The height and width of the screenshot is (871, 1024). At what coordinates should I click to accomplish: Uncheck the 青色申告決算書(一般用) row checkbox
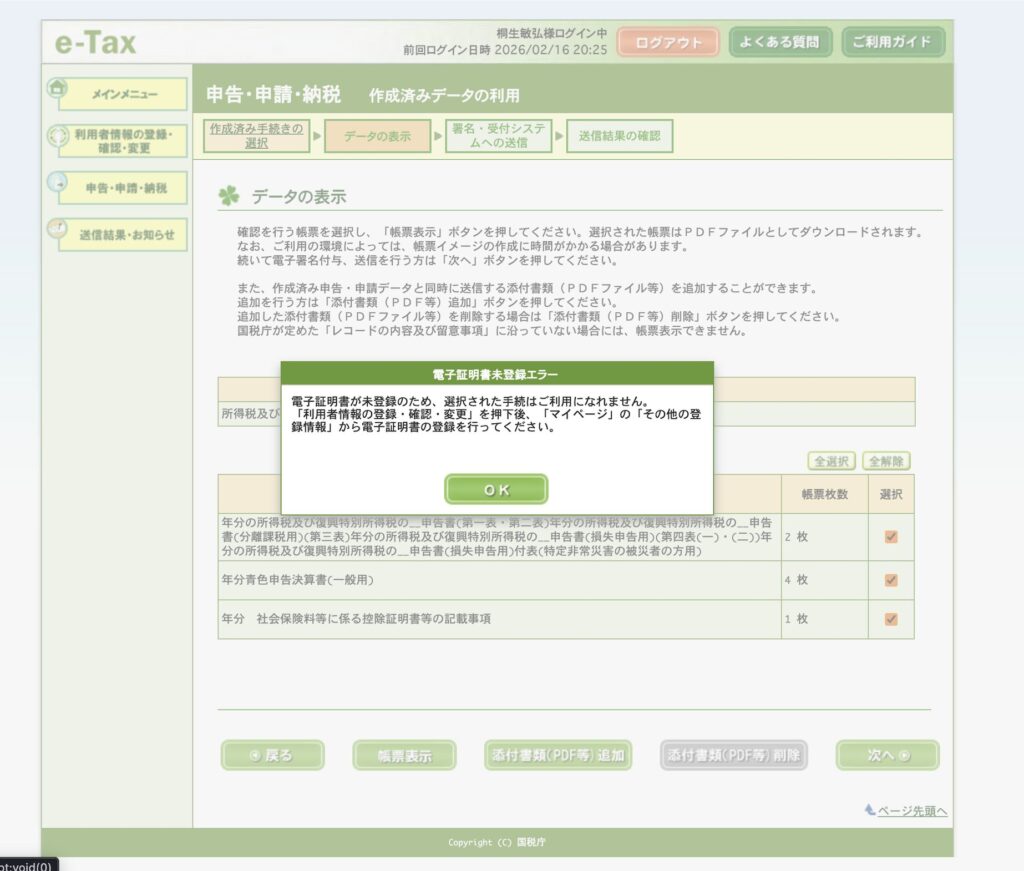(891, 580)
